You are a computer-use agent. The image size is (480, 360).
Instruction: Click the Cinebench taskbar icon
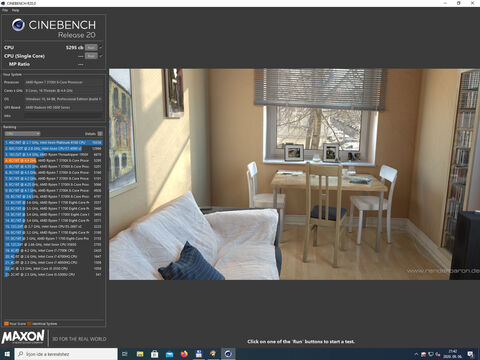[228, 354]
